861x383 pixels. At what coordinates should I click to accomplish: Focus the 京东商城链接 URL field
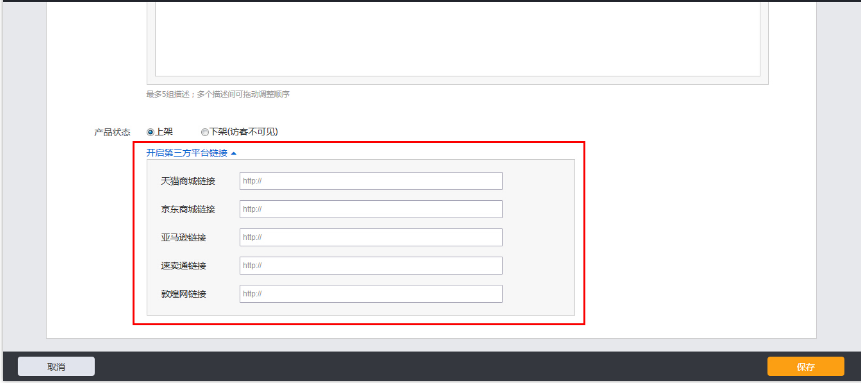pyautogui.click(x=371, y=209)
